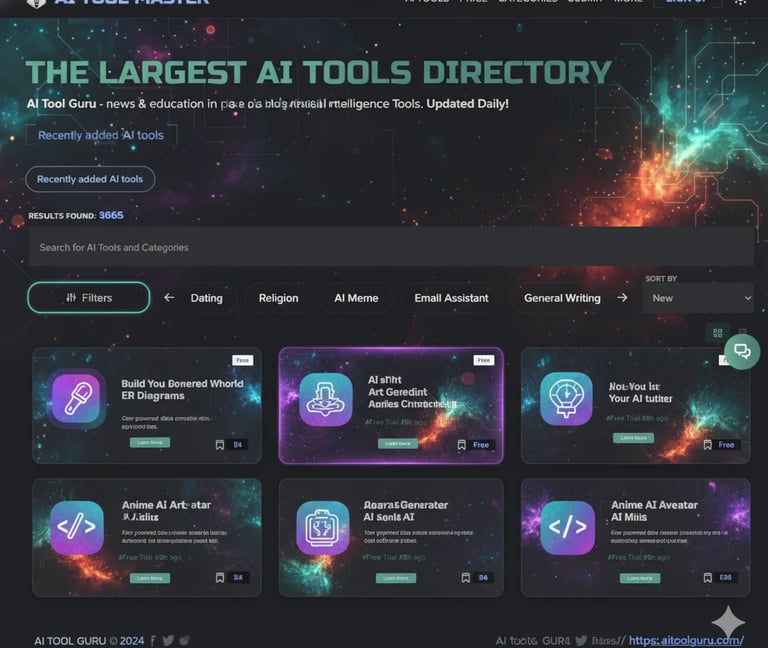Click the heading THE LARGEST AI TOOLS DIRECTORY
This screenshot has height=648, width=768.
tap(319, 72)
